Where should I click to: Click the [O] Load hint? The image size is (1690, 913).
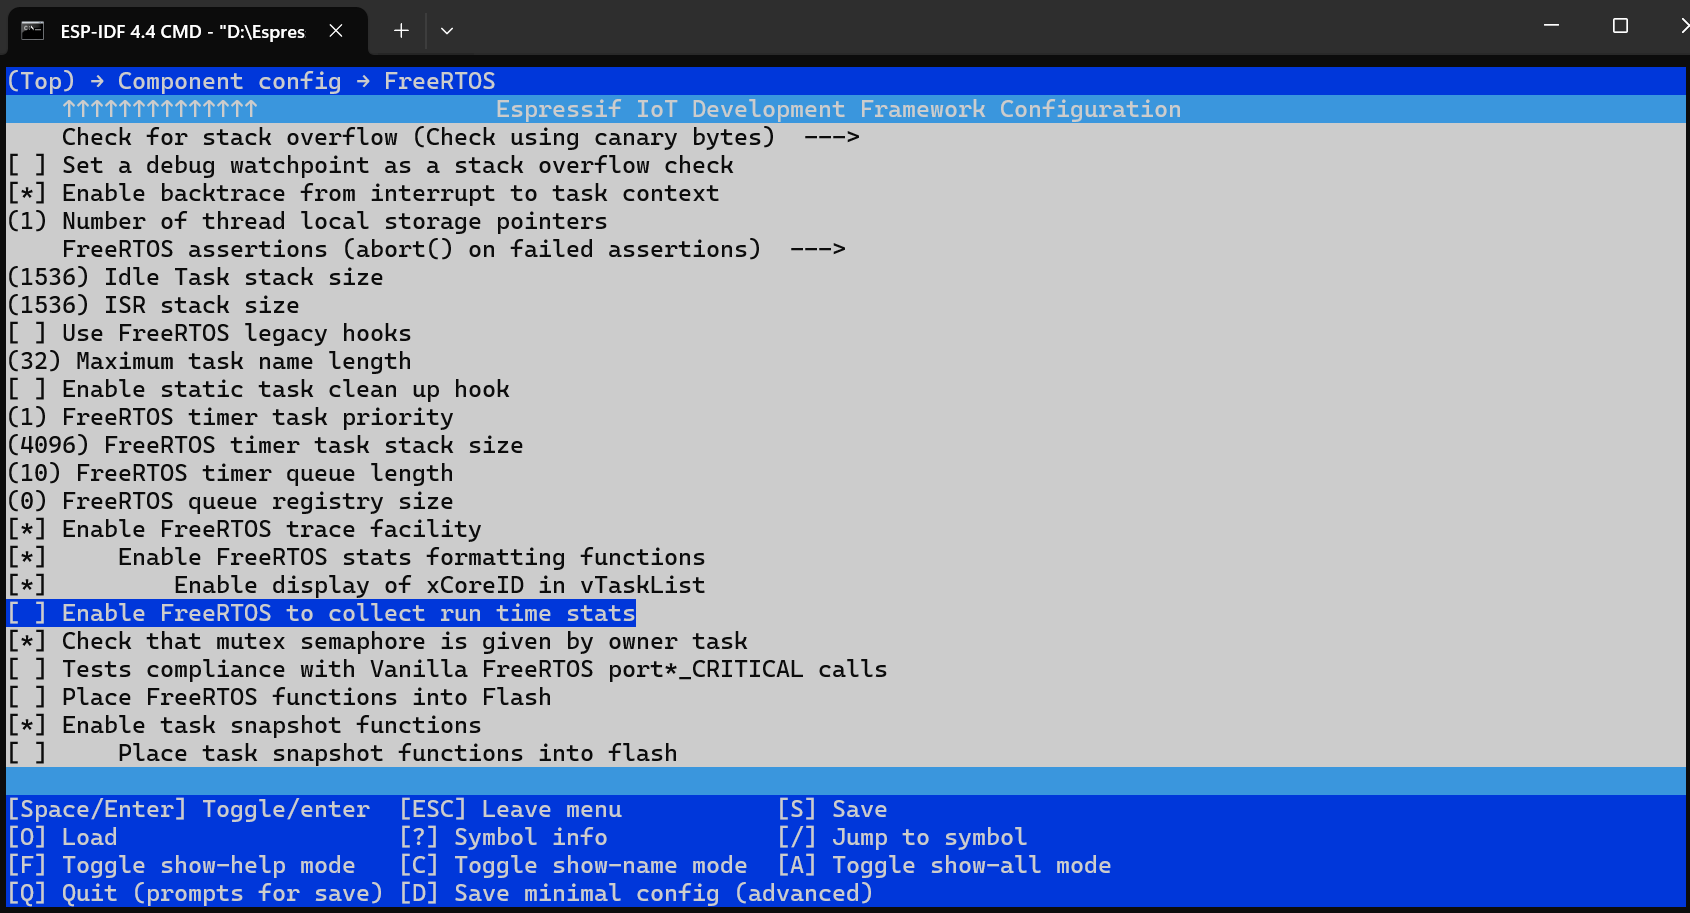coord(62,837)
